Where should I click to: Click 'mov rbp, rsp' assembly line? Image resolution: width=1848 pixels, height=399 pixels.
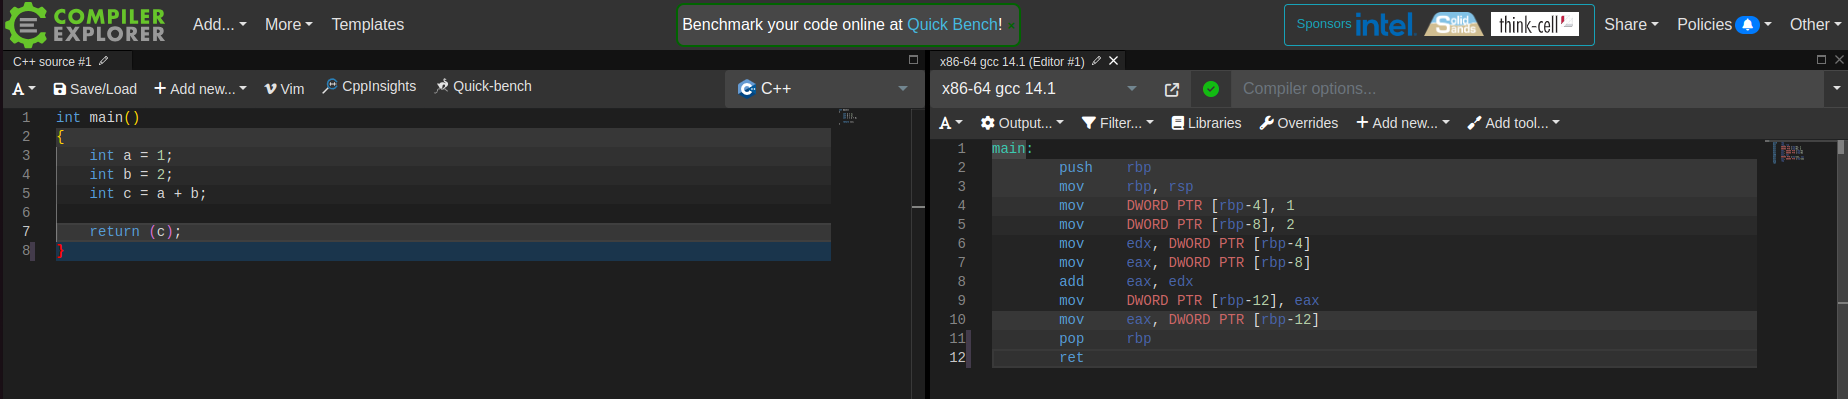(1126, 187)
